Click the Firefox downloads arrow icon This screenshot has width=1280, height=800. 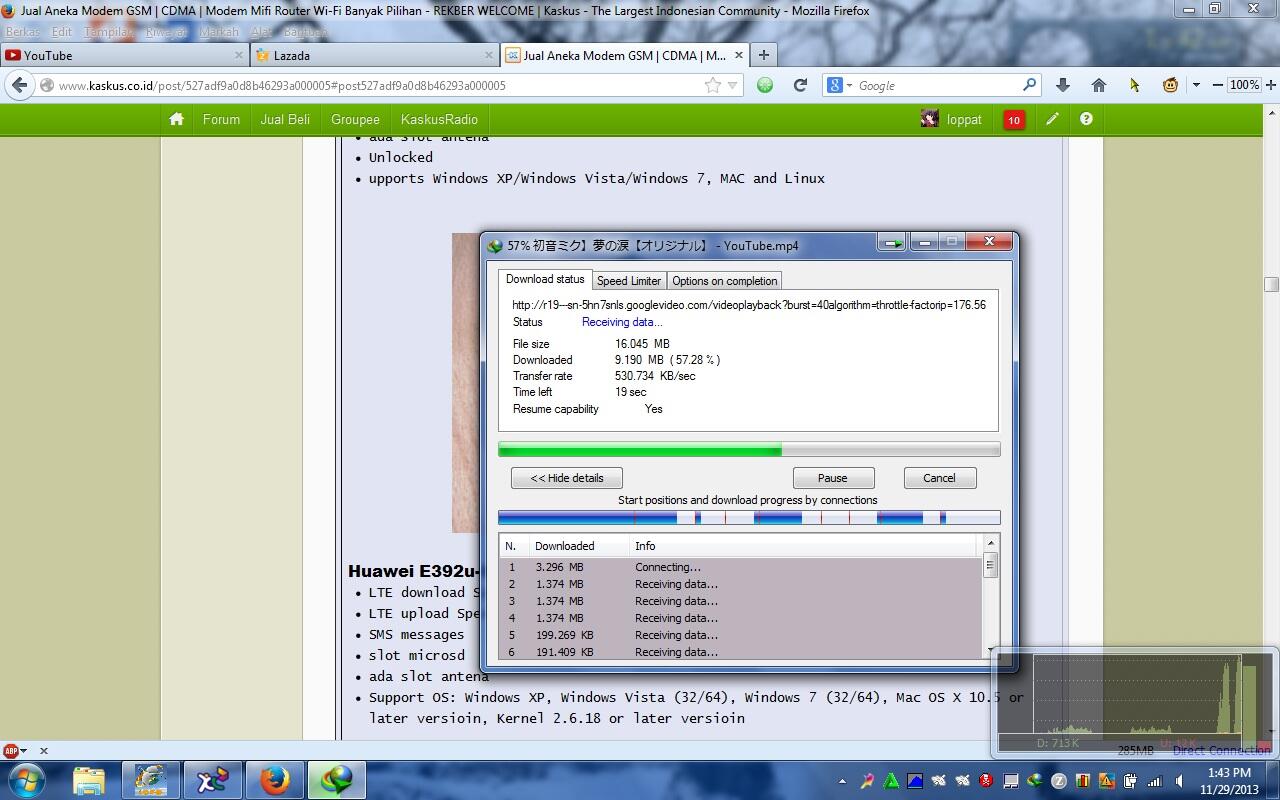tap(1063, 85)
